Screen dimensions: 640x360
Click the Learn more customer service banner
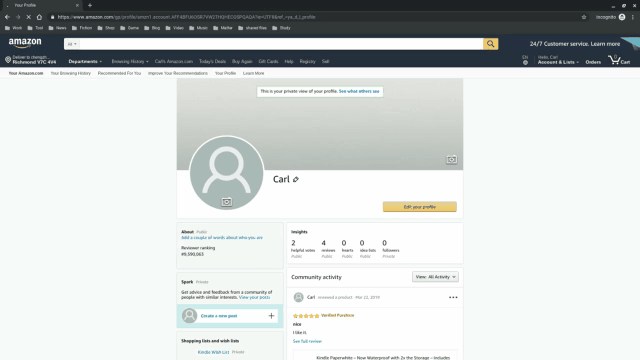point(575,44)
